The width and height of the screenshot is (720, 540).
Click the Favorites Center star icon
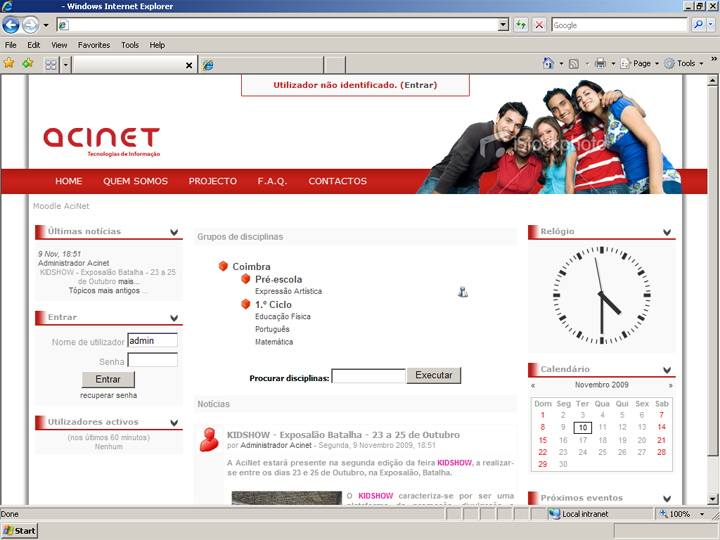point(9,63)
